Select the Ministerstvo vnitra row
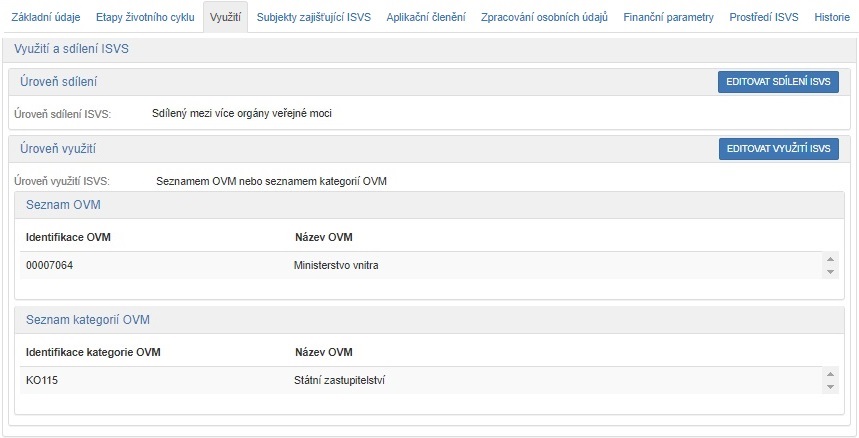 (x=336, y=266)
